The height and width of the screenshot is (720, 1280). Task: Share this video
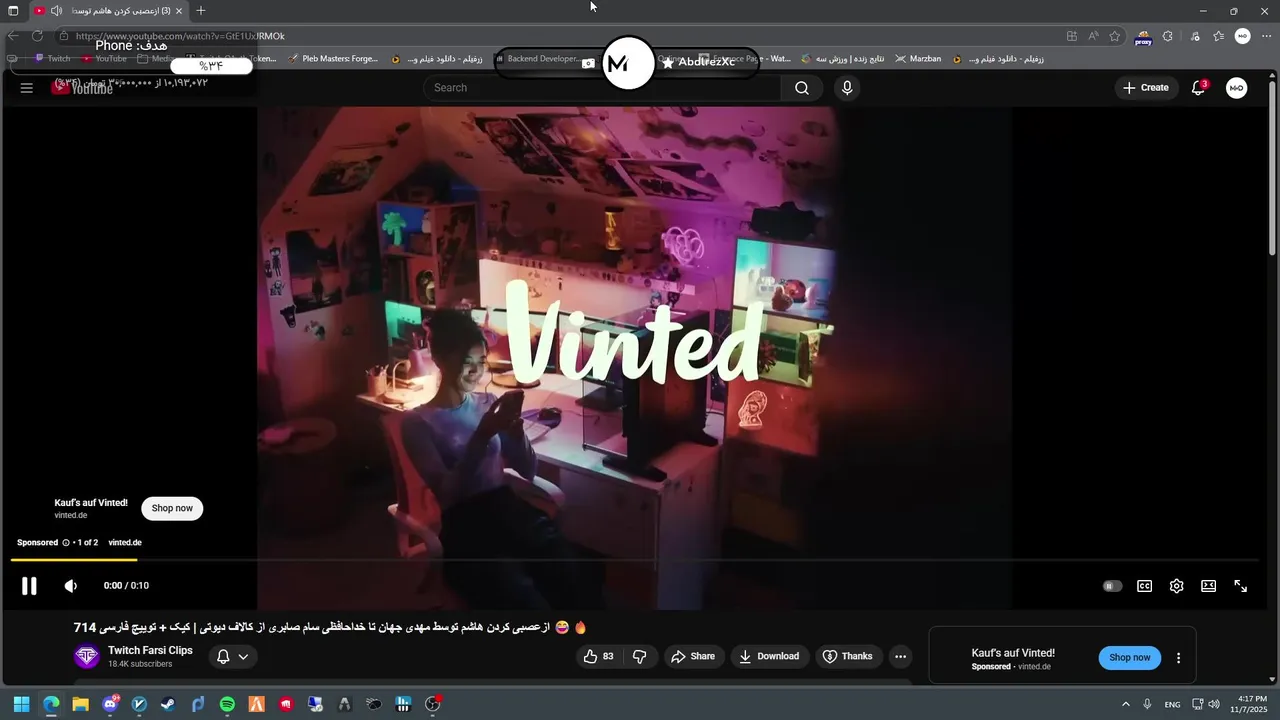(x=693, y=656)
